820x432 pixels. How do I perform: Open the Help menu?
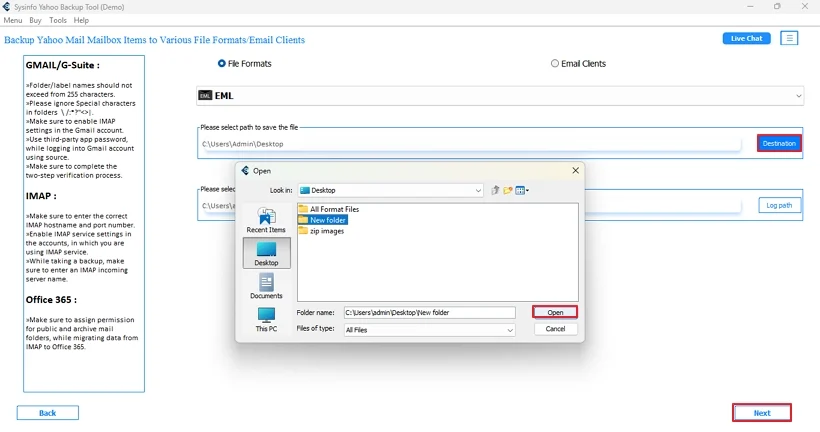[81, 20]
